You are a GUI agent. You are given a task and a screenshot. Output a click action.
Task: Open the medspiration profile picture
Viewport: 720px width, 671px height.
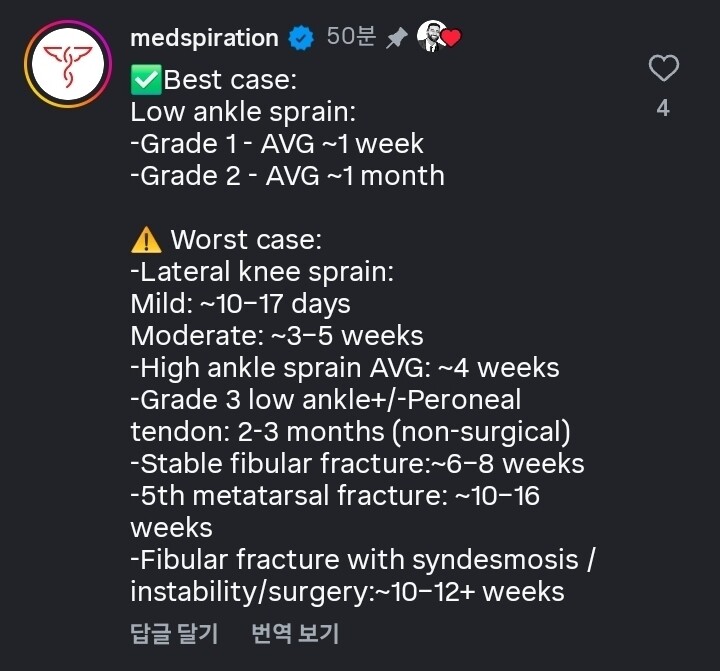tap(67, 64)
